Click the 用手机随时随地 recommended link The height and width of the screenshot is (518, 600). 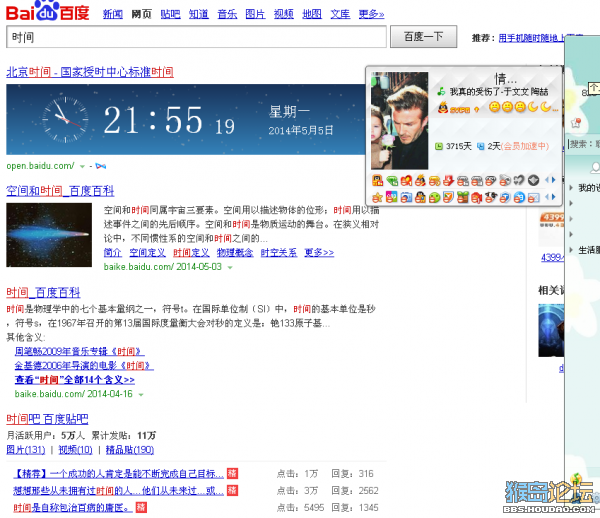click(531, 38)
